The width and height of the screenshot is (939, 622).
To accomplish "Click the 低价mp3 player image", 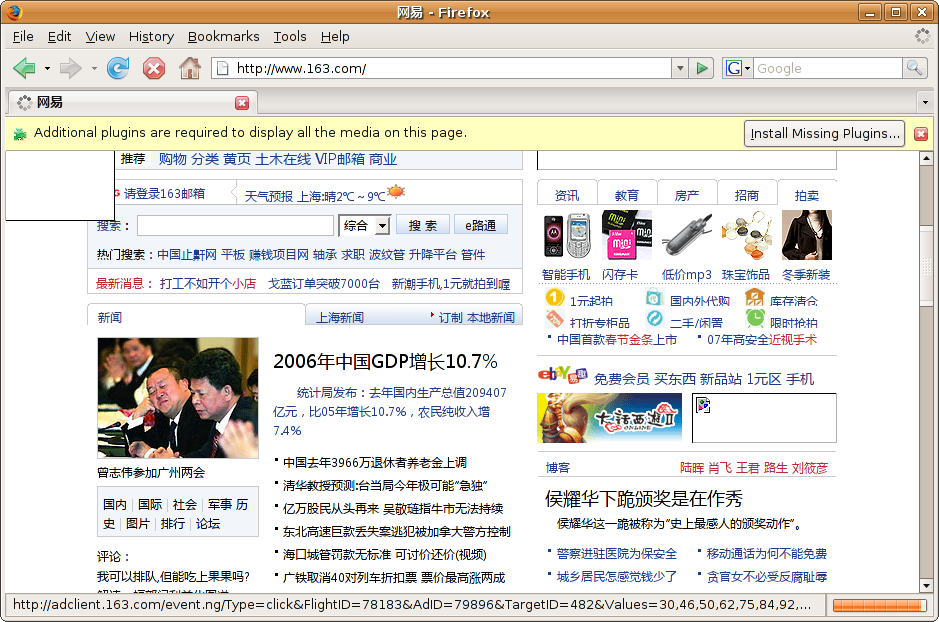I will click(687, 235).
